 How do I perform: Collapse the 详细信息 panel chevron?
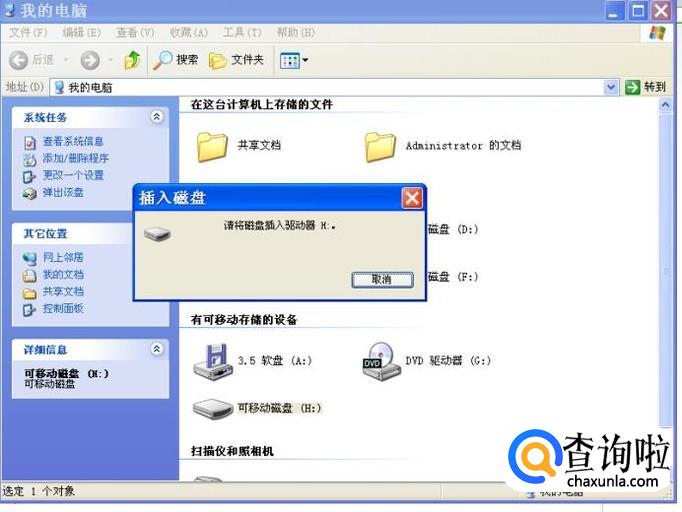point(157,349)
